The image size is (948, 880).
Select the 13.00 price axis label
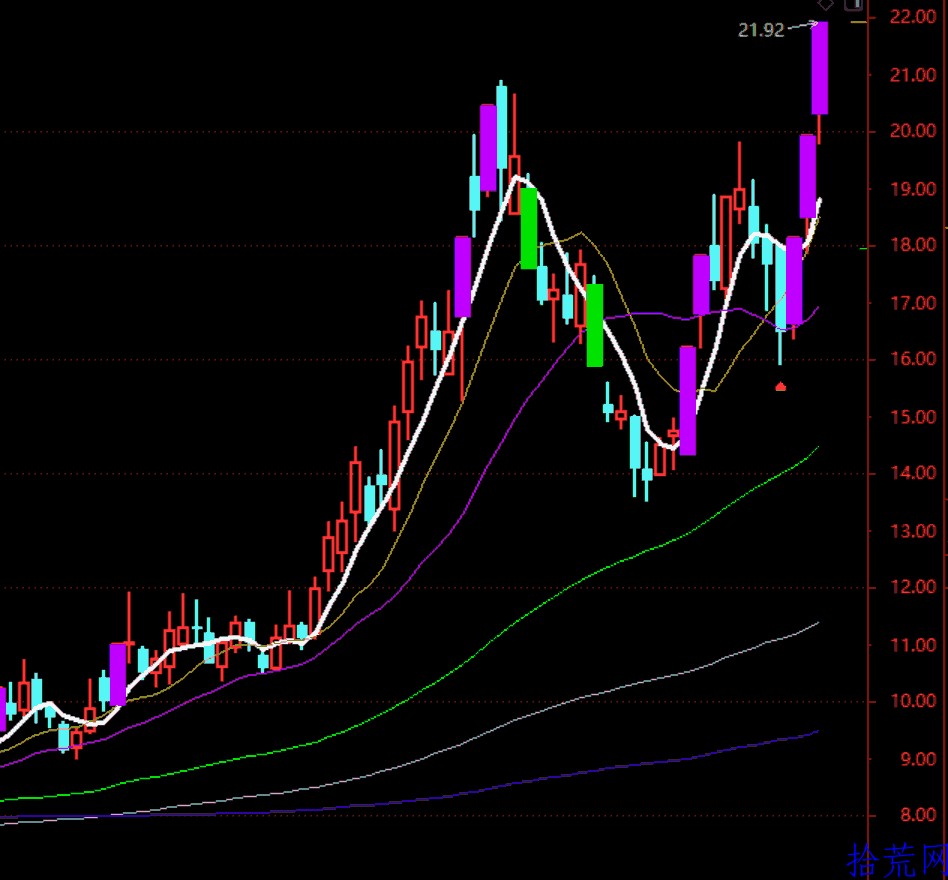pyautogui.click(x=912, y=531)
